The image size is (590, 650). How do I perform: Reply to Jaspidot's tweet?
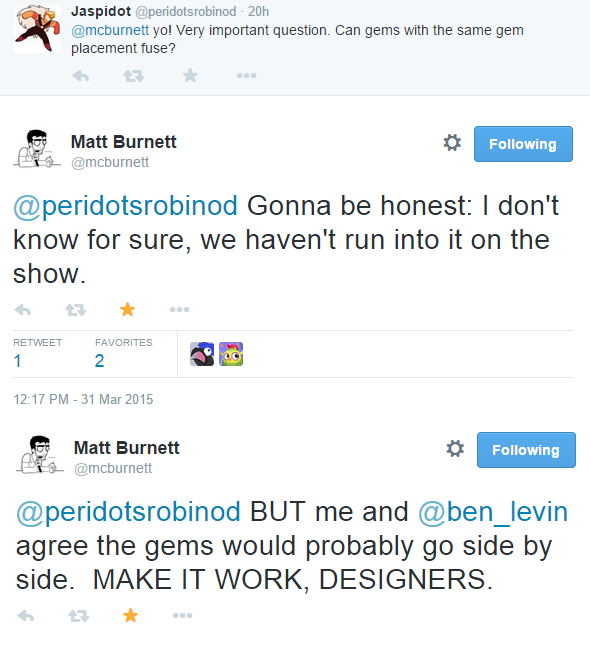point(80,76)
